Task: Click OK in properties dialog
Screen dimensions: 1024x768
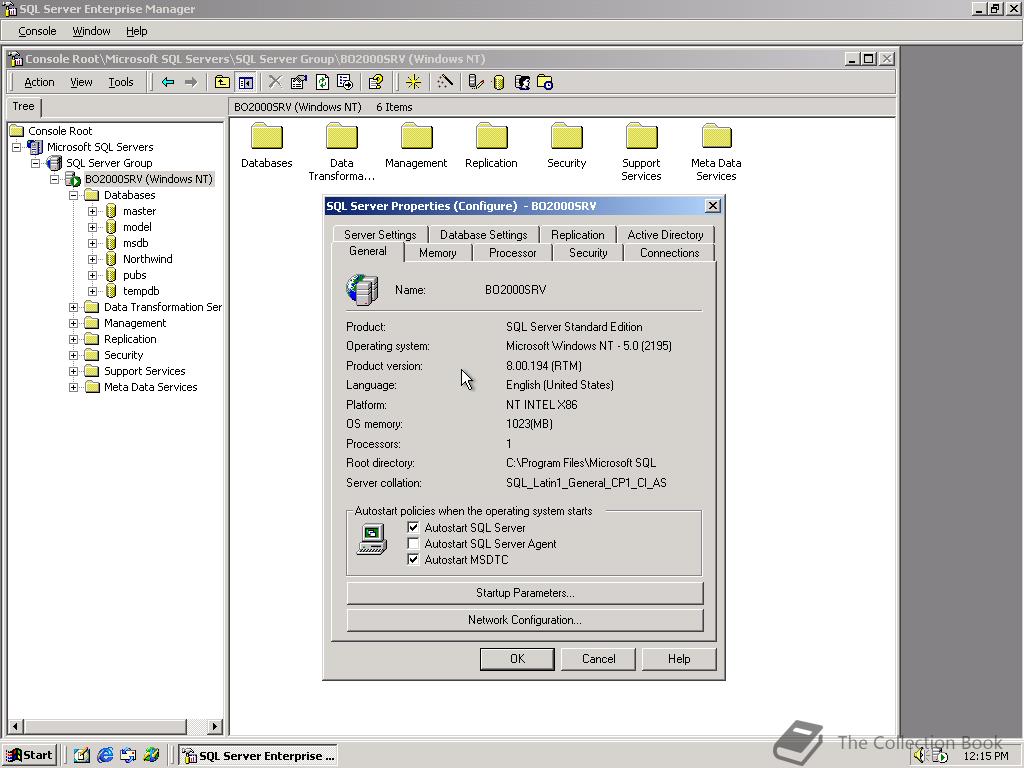Action: tap(517, 659)
